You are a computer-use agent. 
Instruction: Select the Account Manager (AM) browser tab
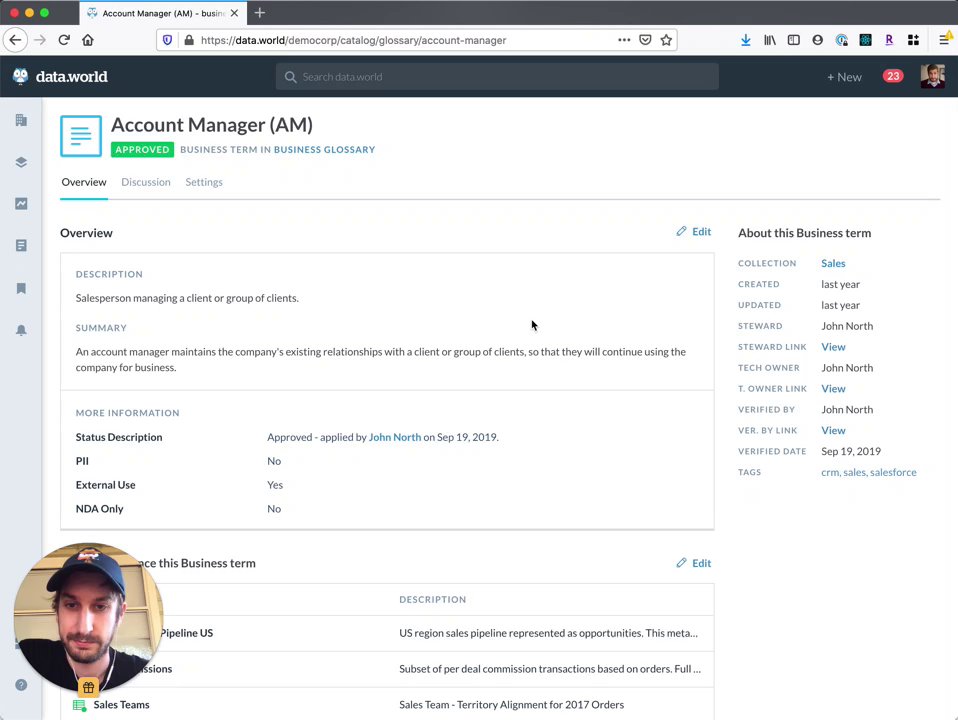click(162, 13)
